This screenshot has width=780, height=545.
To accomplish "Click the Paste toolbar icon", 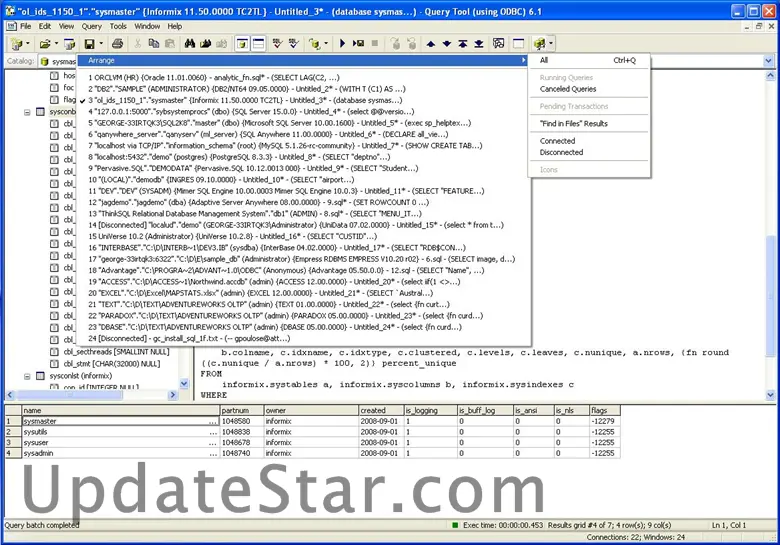I will (x=170, y=44).
